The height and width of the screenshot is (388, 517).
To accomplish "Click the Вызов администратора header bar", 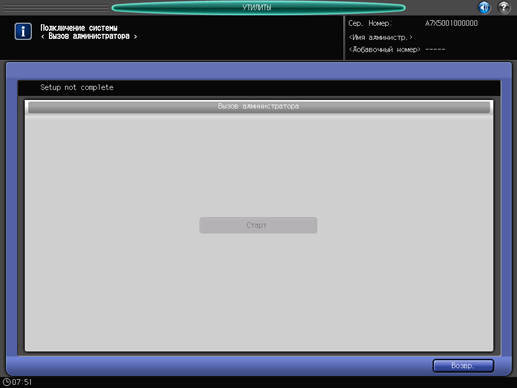I will click(x=259, y=107).
